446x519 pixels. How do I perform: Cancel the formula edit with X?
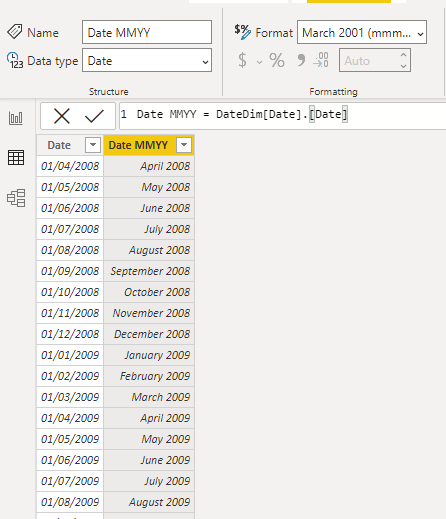tap(62, 116)
